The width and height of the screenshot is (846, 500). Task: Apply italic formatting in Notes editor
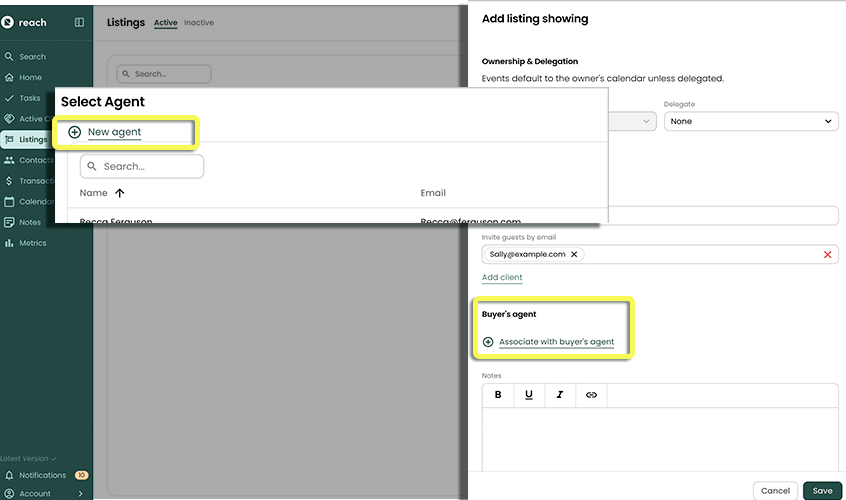click(x=560, y=395)
